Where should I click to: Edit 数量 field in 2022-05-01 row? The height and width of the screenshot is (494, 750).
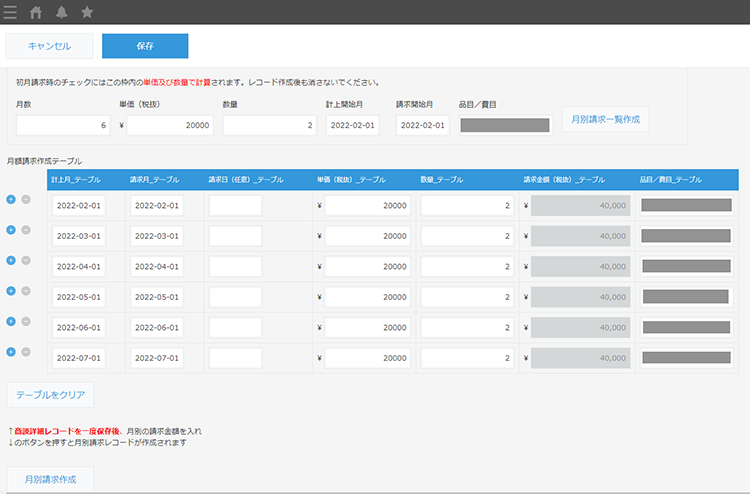467,297
